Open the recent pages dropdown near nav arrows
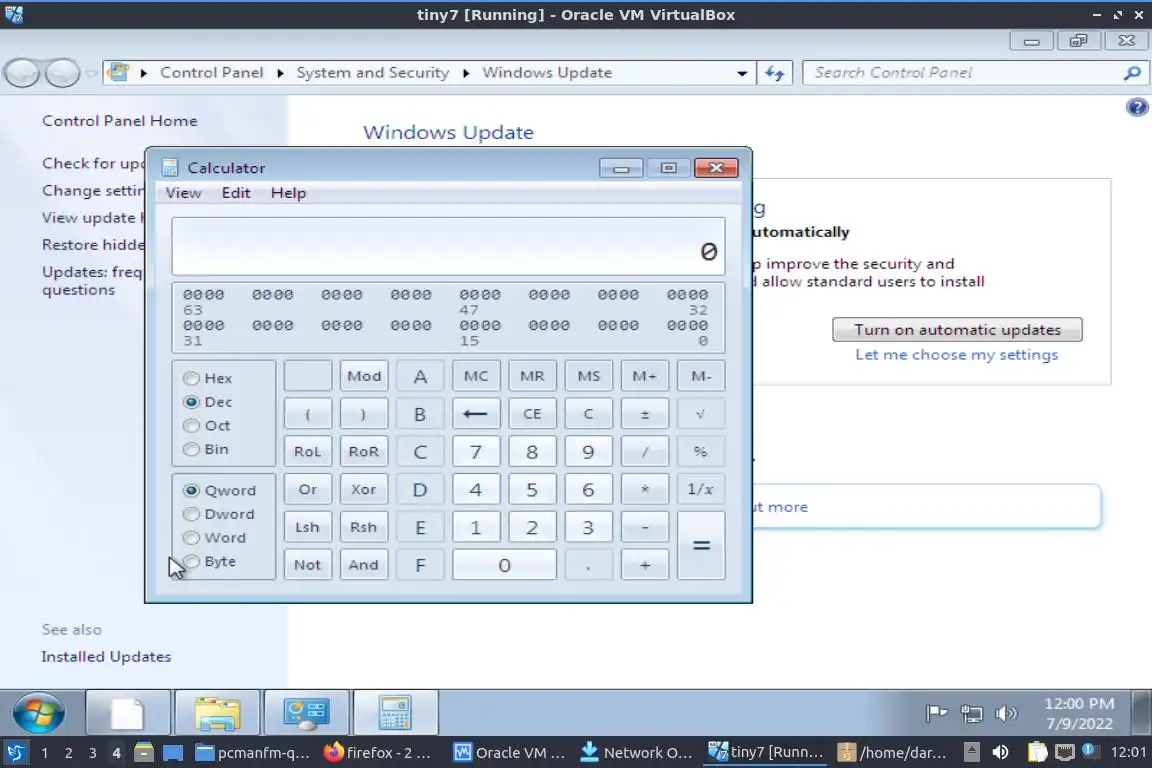Viewport: 1152px width, 768px height. [90, 73]
